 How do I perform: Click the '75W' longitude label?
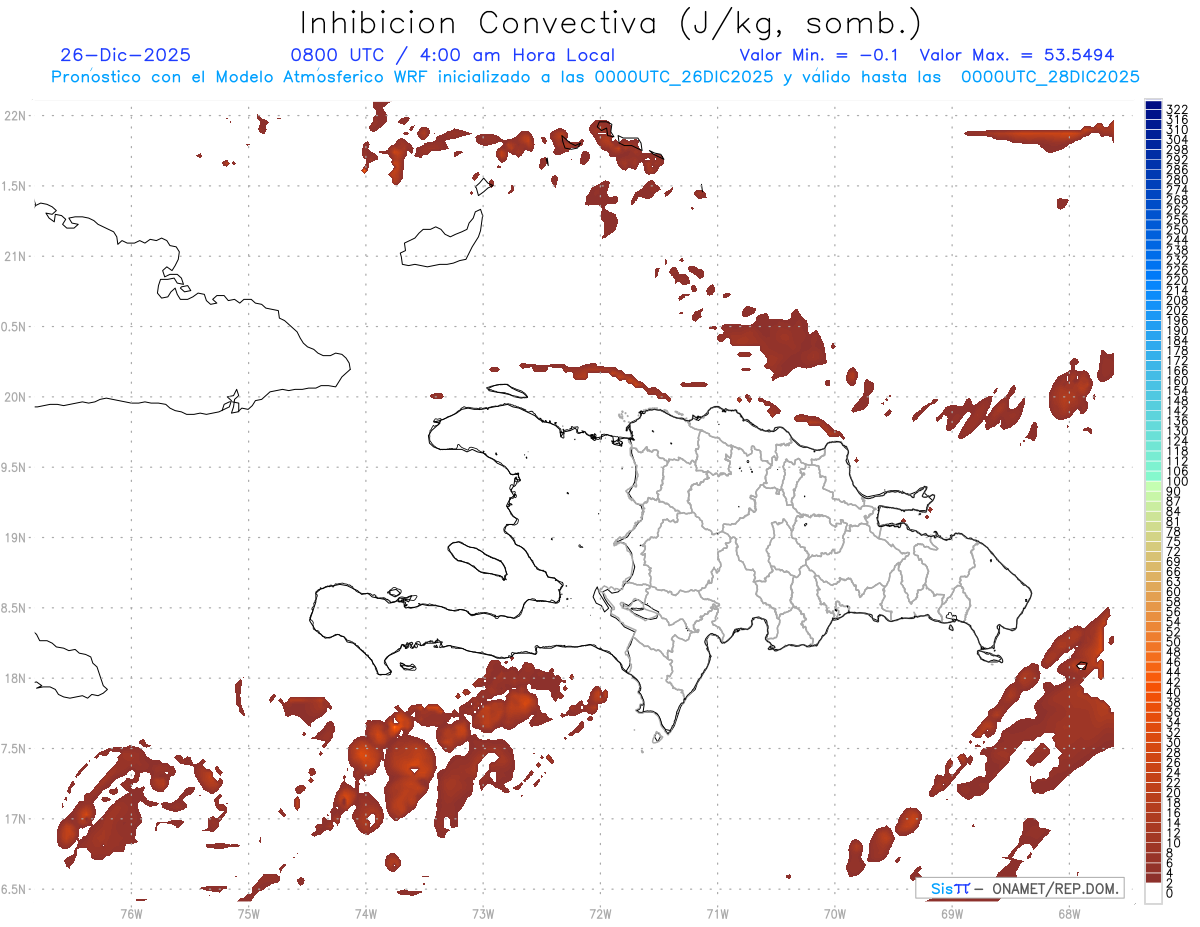[248, 913]
